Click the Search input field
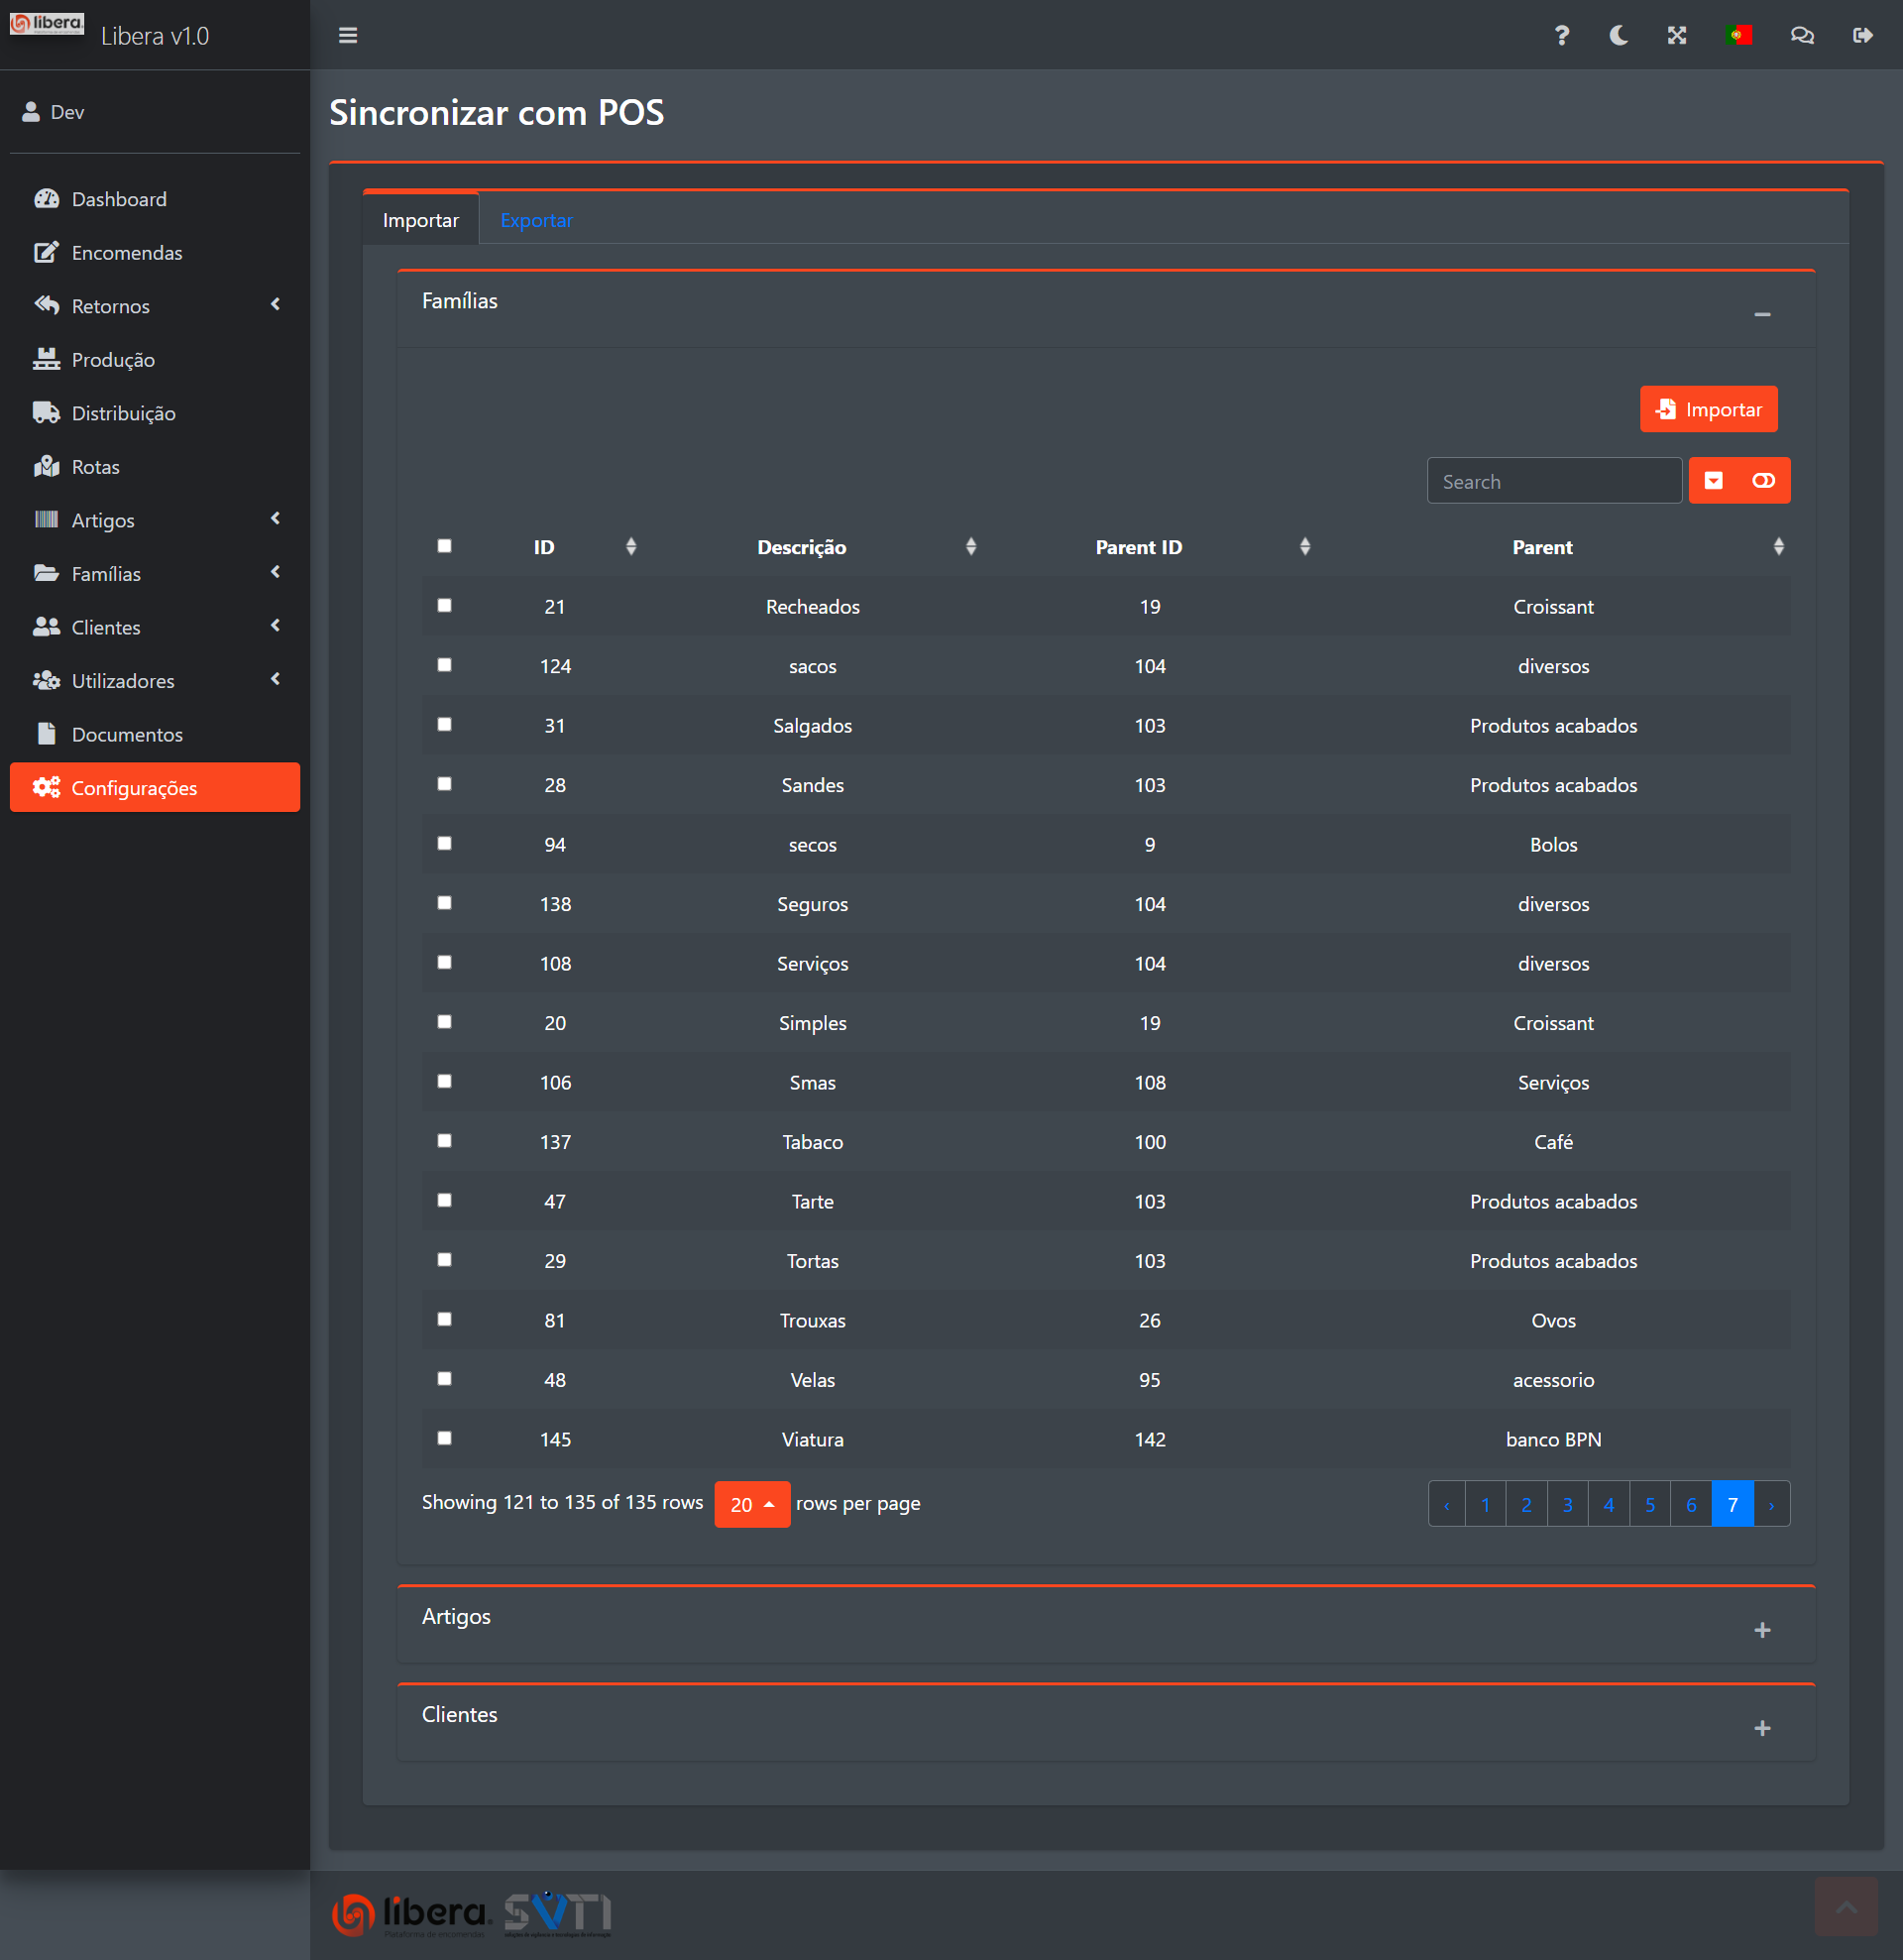 point(1553,482)
